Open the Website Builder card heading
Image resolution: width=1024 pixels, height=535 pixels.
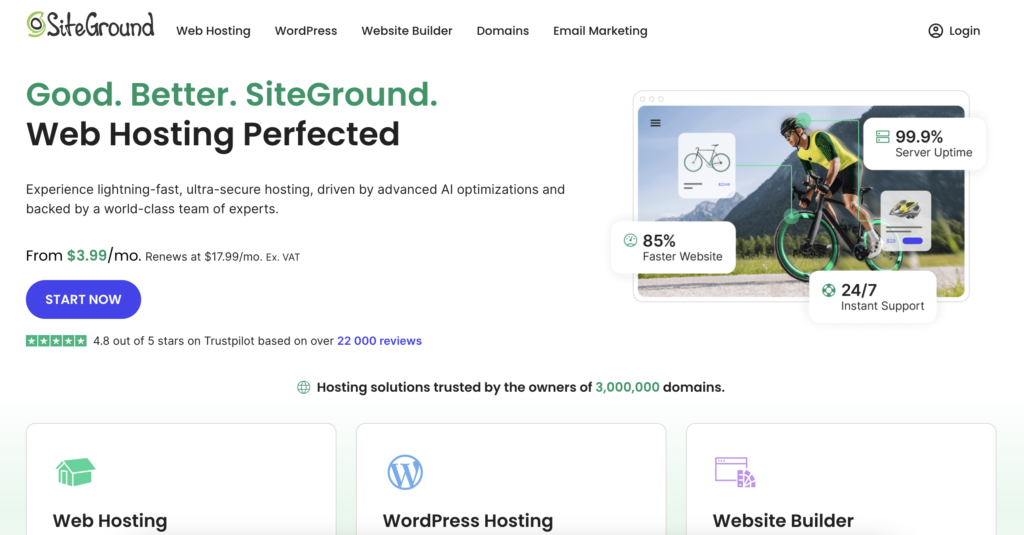pos(783,521)
